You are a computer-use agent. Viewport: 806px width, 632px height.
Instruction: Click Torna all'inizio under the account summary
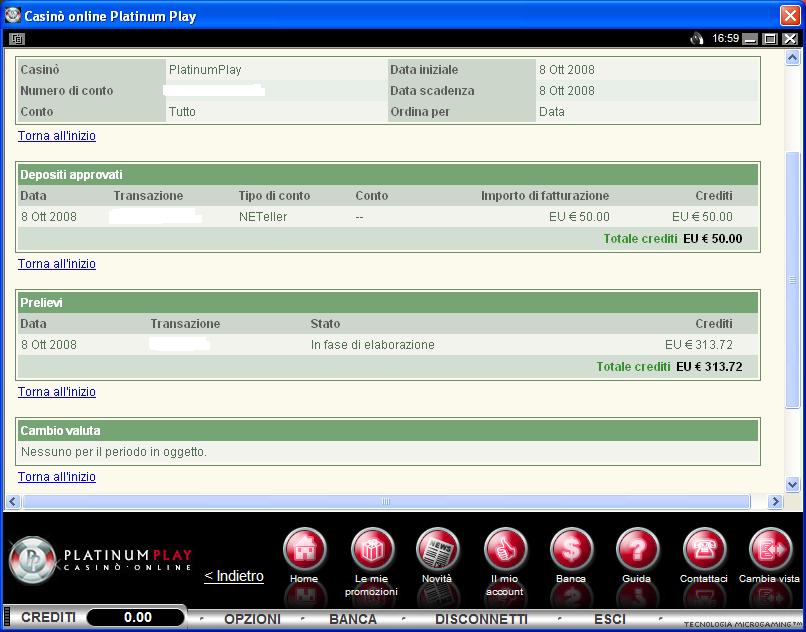(x=57, y=136)
